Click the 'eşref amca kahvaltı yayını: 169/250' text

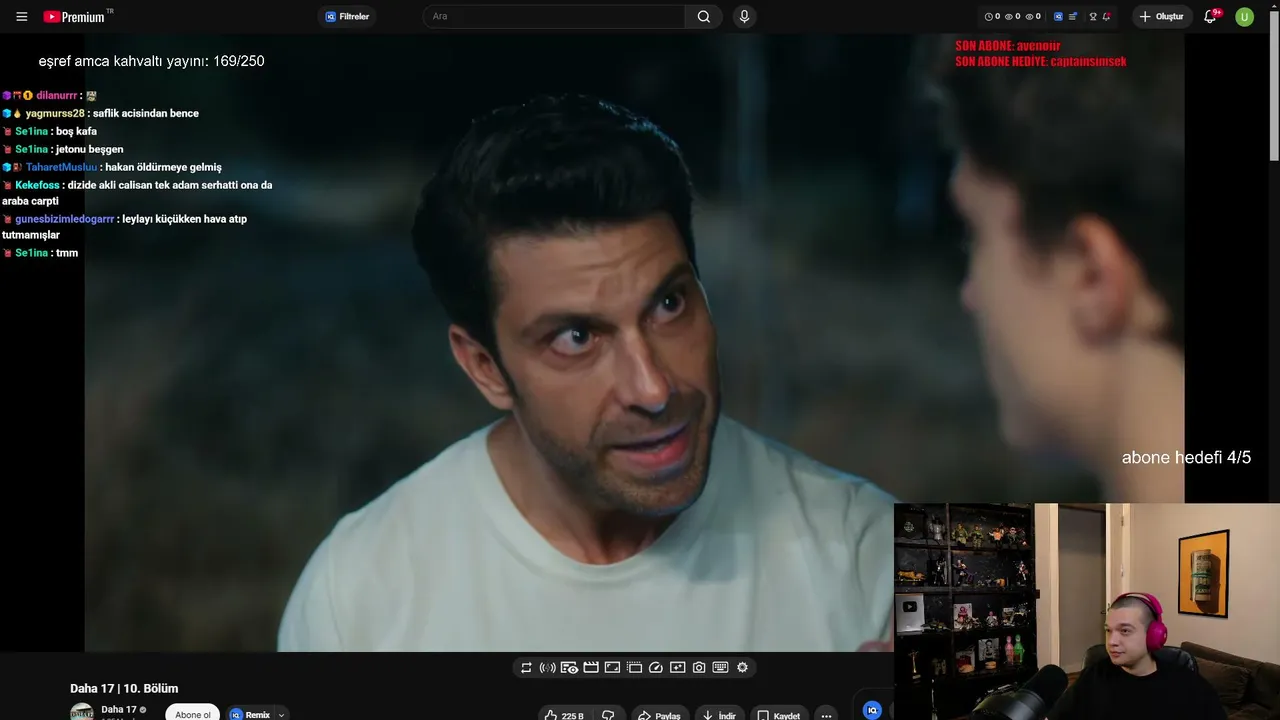151,61
